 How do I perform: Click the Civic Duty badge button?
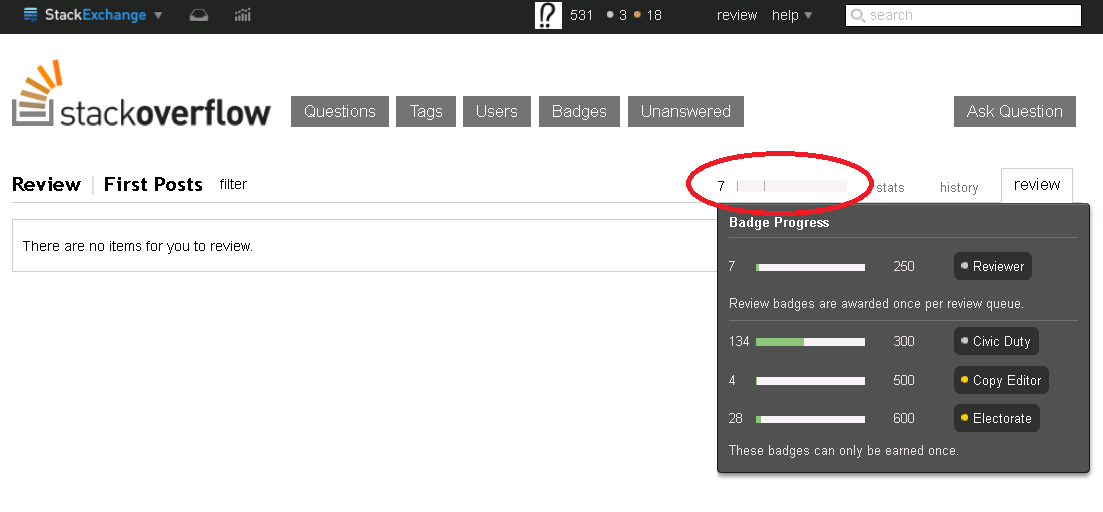(996, 341)
